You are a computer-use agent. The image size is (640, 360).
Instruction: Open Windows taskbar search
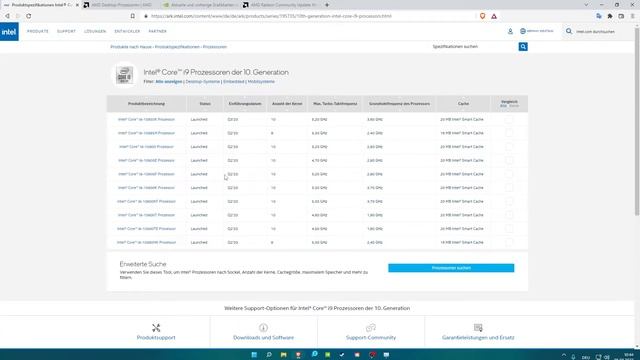(x=269, y=355)
